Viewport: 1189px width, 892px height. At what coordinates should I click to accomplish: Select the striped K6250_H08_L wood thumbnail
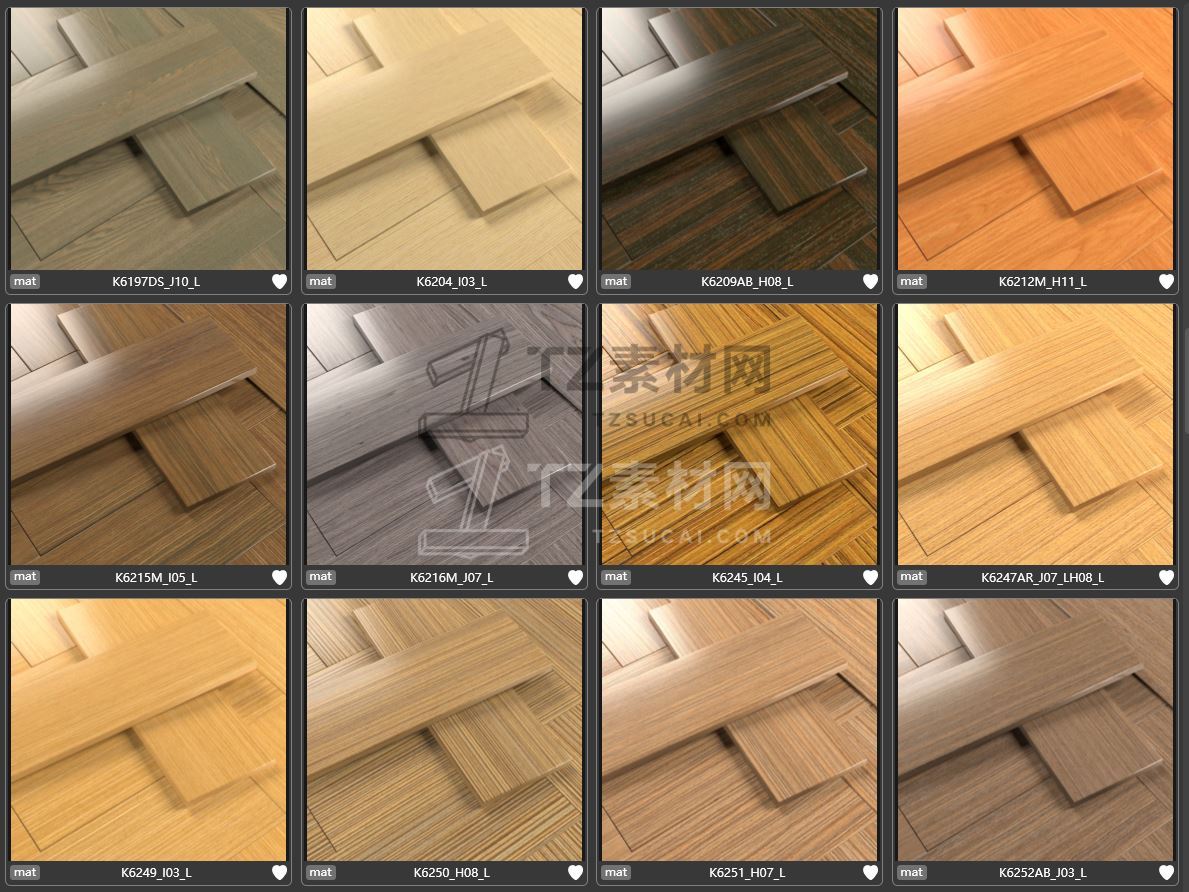pyautogui.click(x=444, y=730)
